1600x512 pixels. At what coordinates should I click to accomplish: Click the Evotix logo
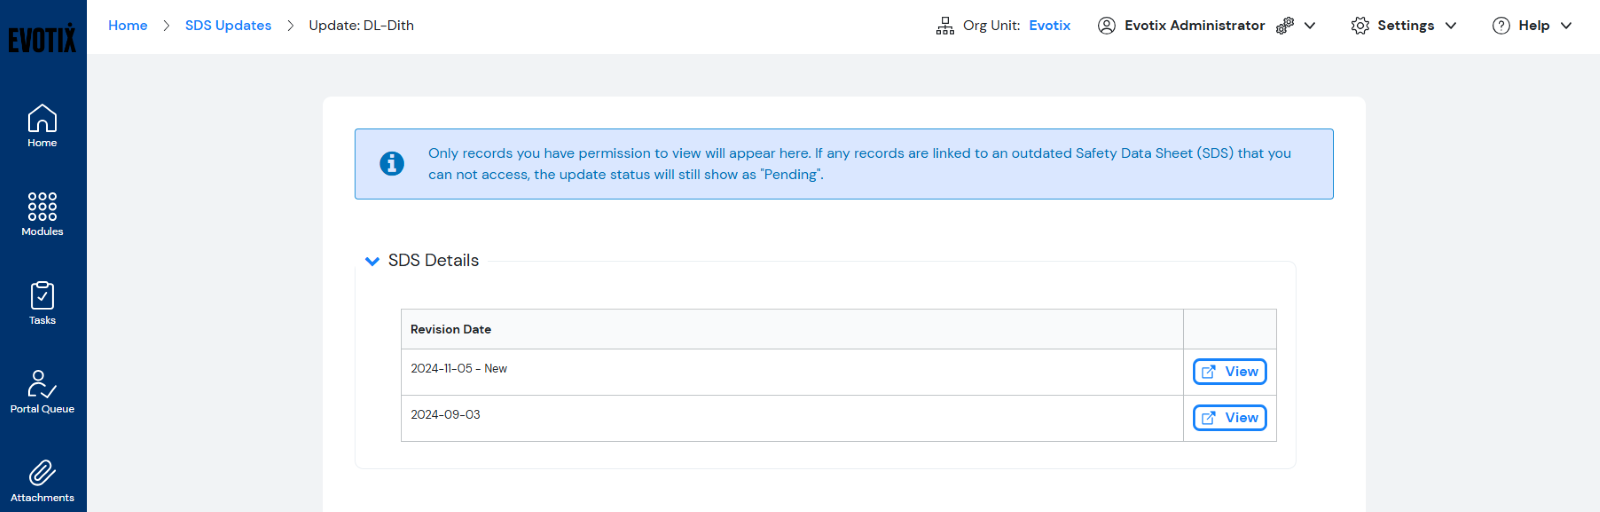click(42, 38)
